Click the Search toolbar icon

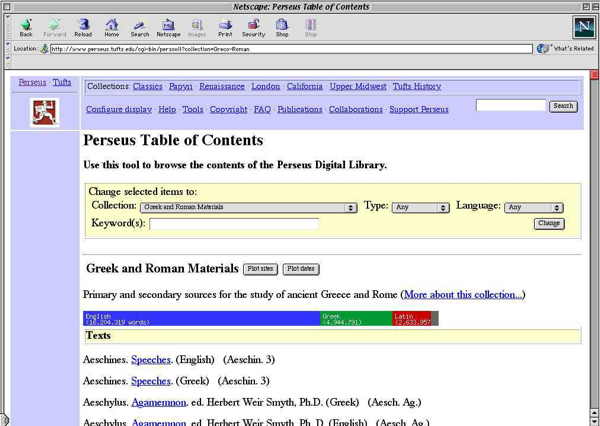[x=140, y=27]
